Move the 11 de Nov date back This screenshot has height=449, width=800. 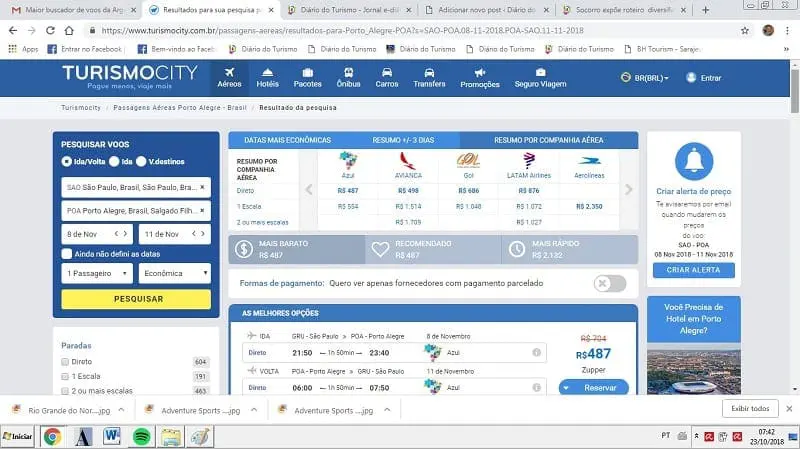pyautogui.click(x=194, y=234)
